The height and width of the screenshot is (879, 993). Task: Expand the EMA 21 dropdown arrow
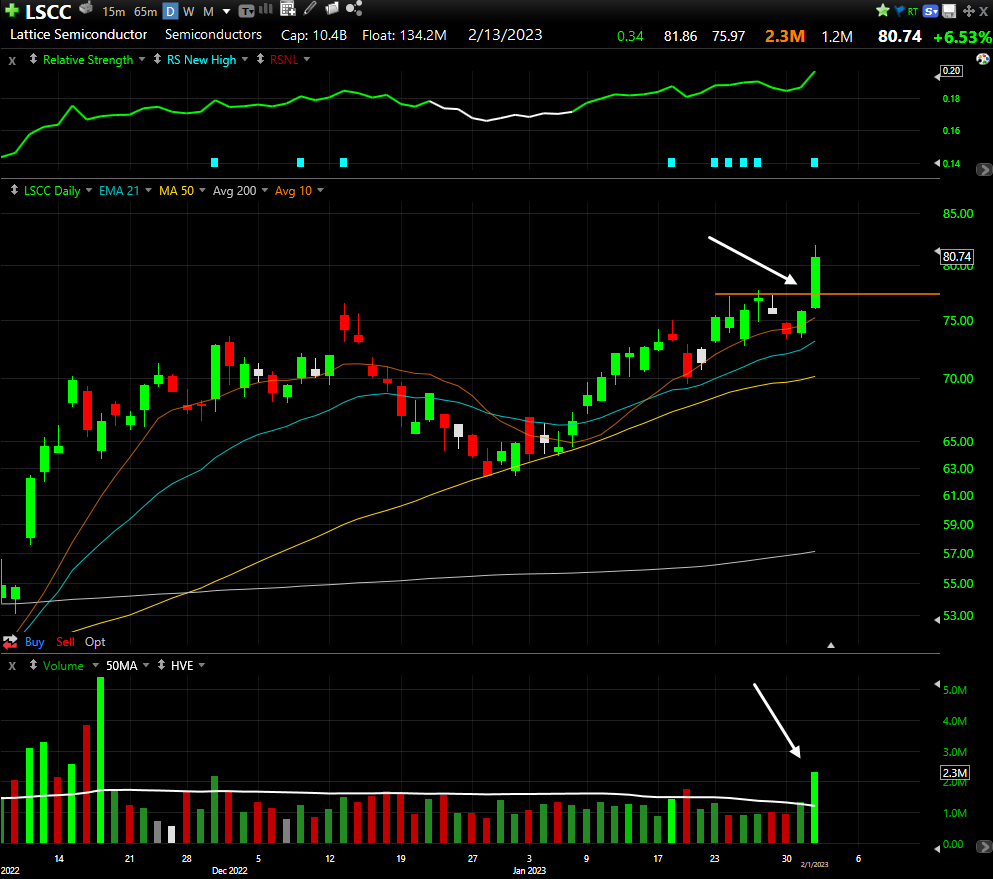pos(148,191)
